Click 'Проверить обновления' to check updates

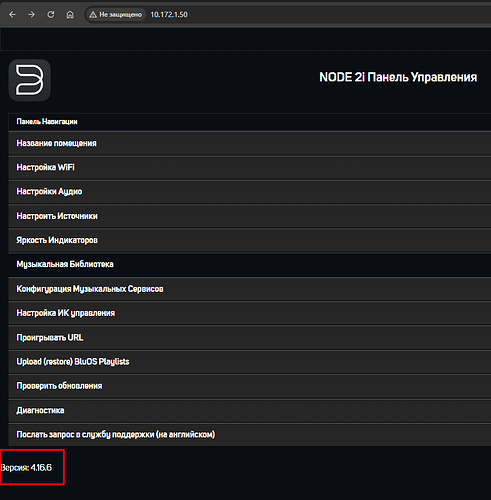coord(250,386)
